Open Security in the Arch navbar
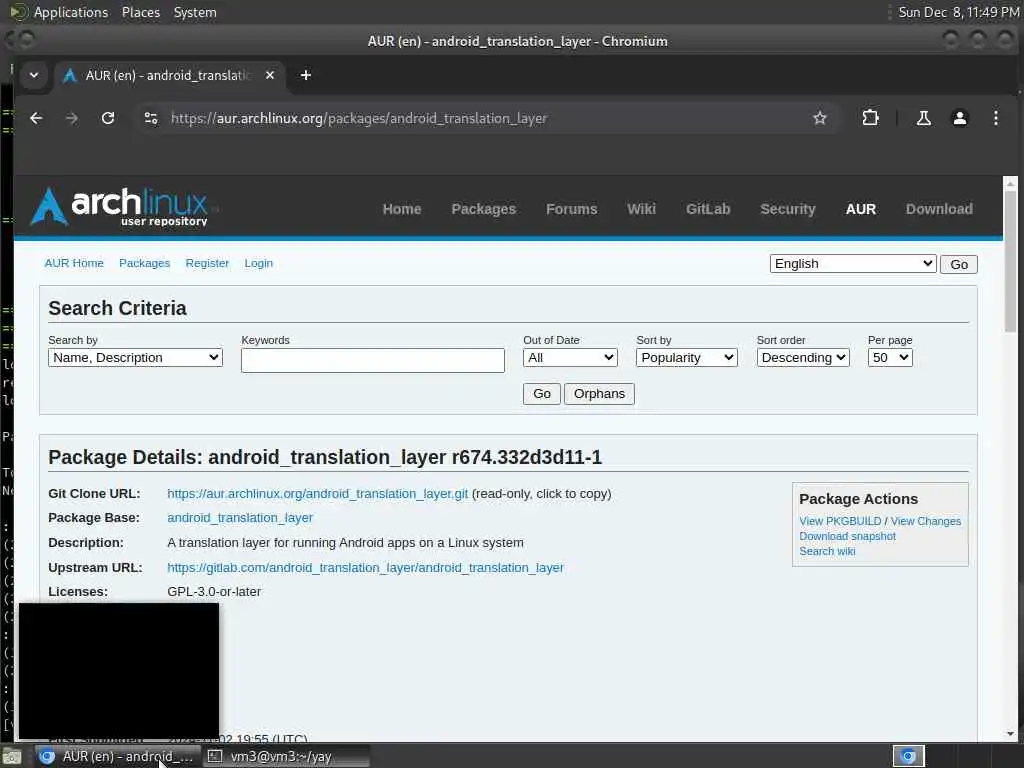Viewport: 1024px width, 768px height. pos(788,209)
